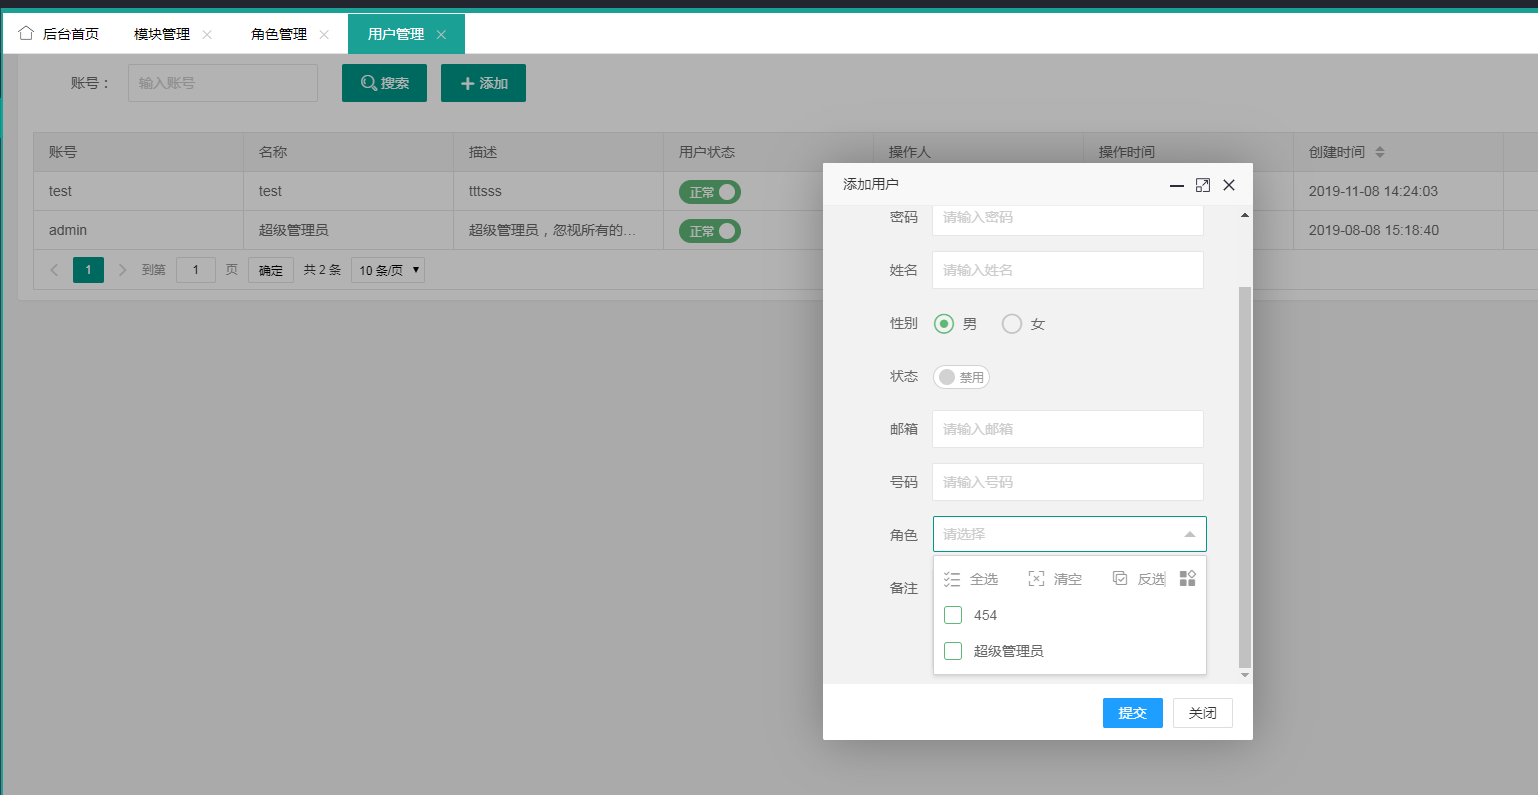Click the invert selection icon

pos(1120,579)
